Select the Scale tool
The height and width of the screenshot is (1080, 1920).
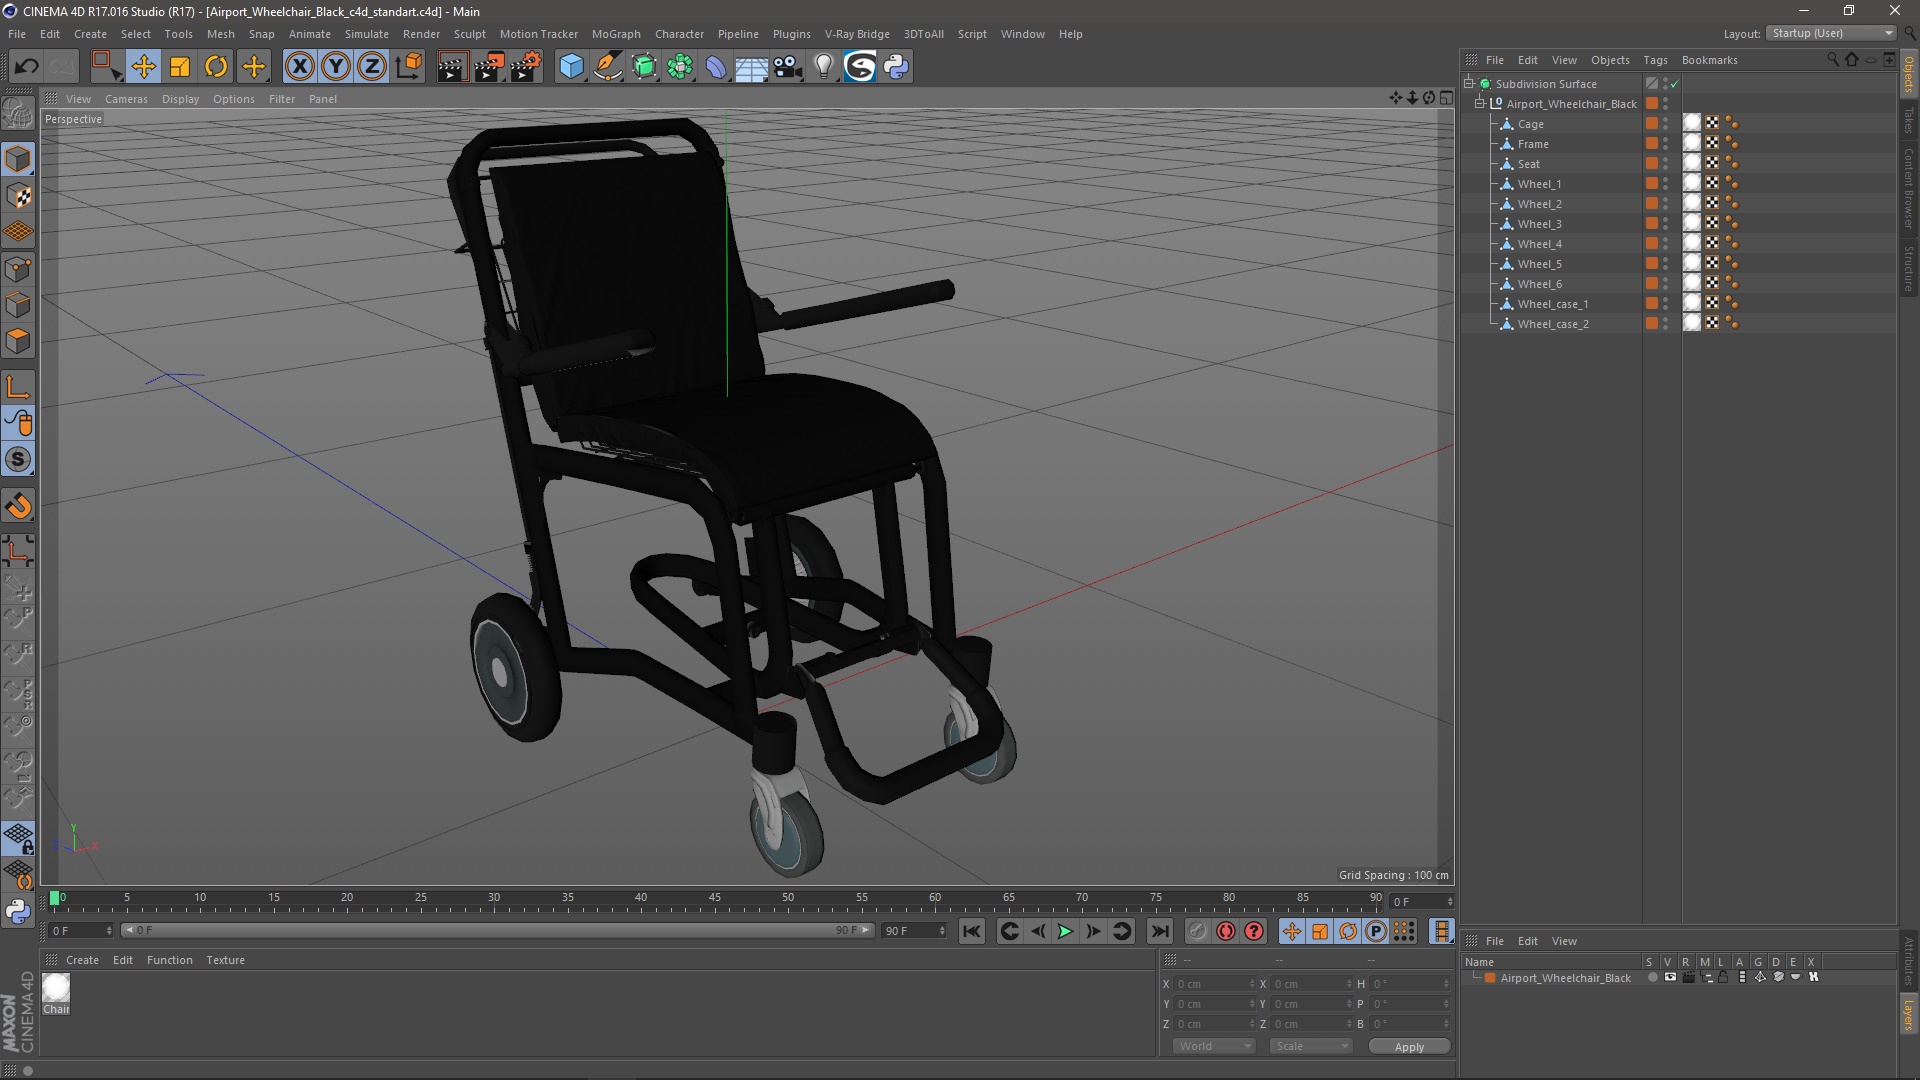[180, 67]
